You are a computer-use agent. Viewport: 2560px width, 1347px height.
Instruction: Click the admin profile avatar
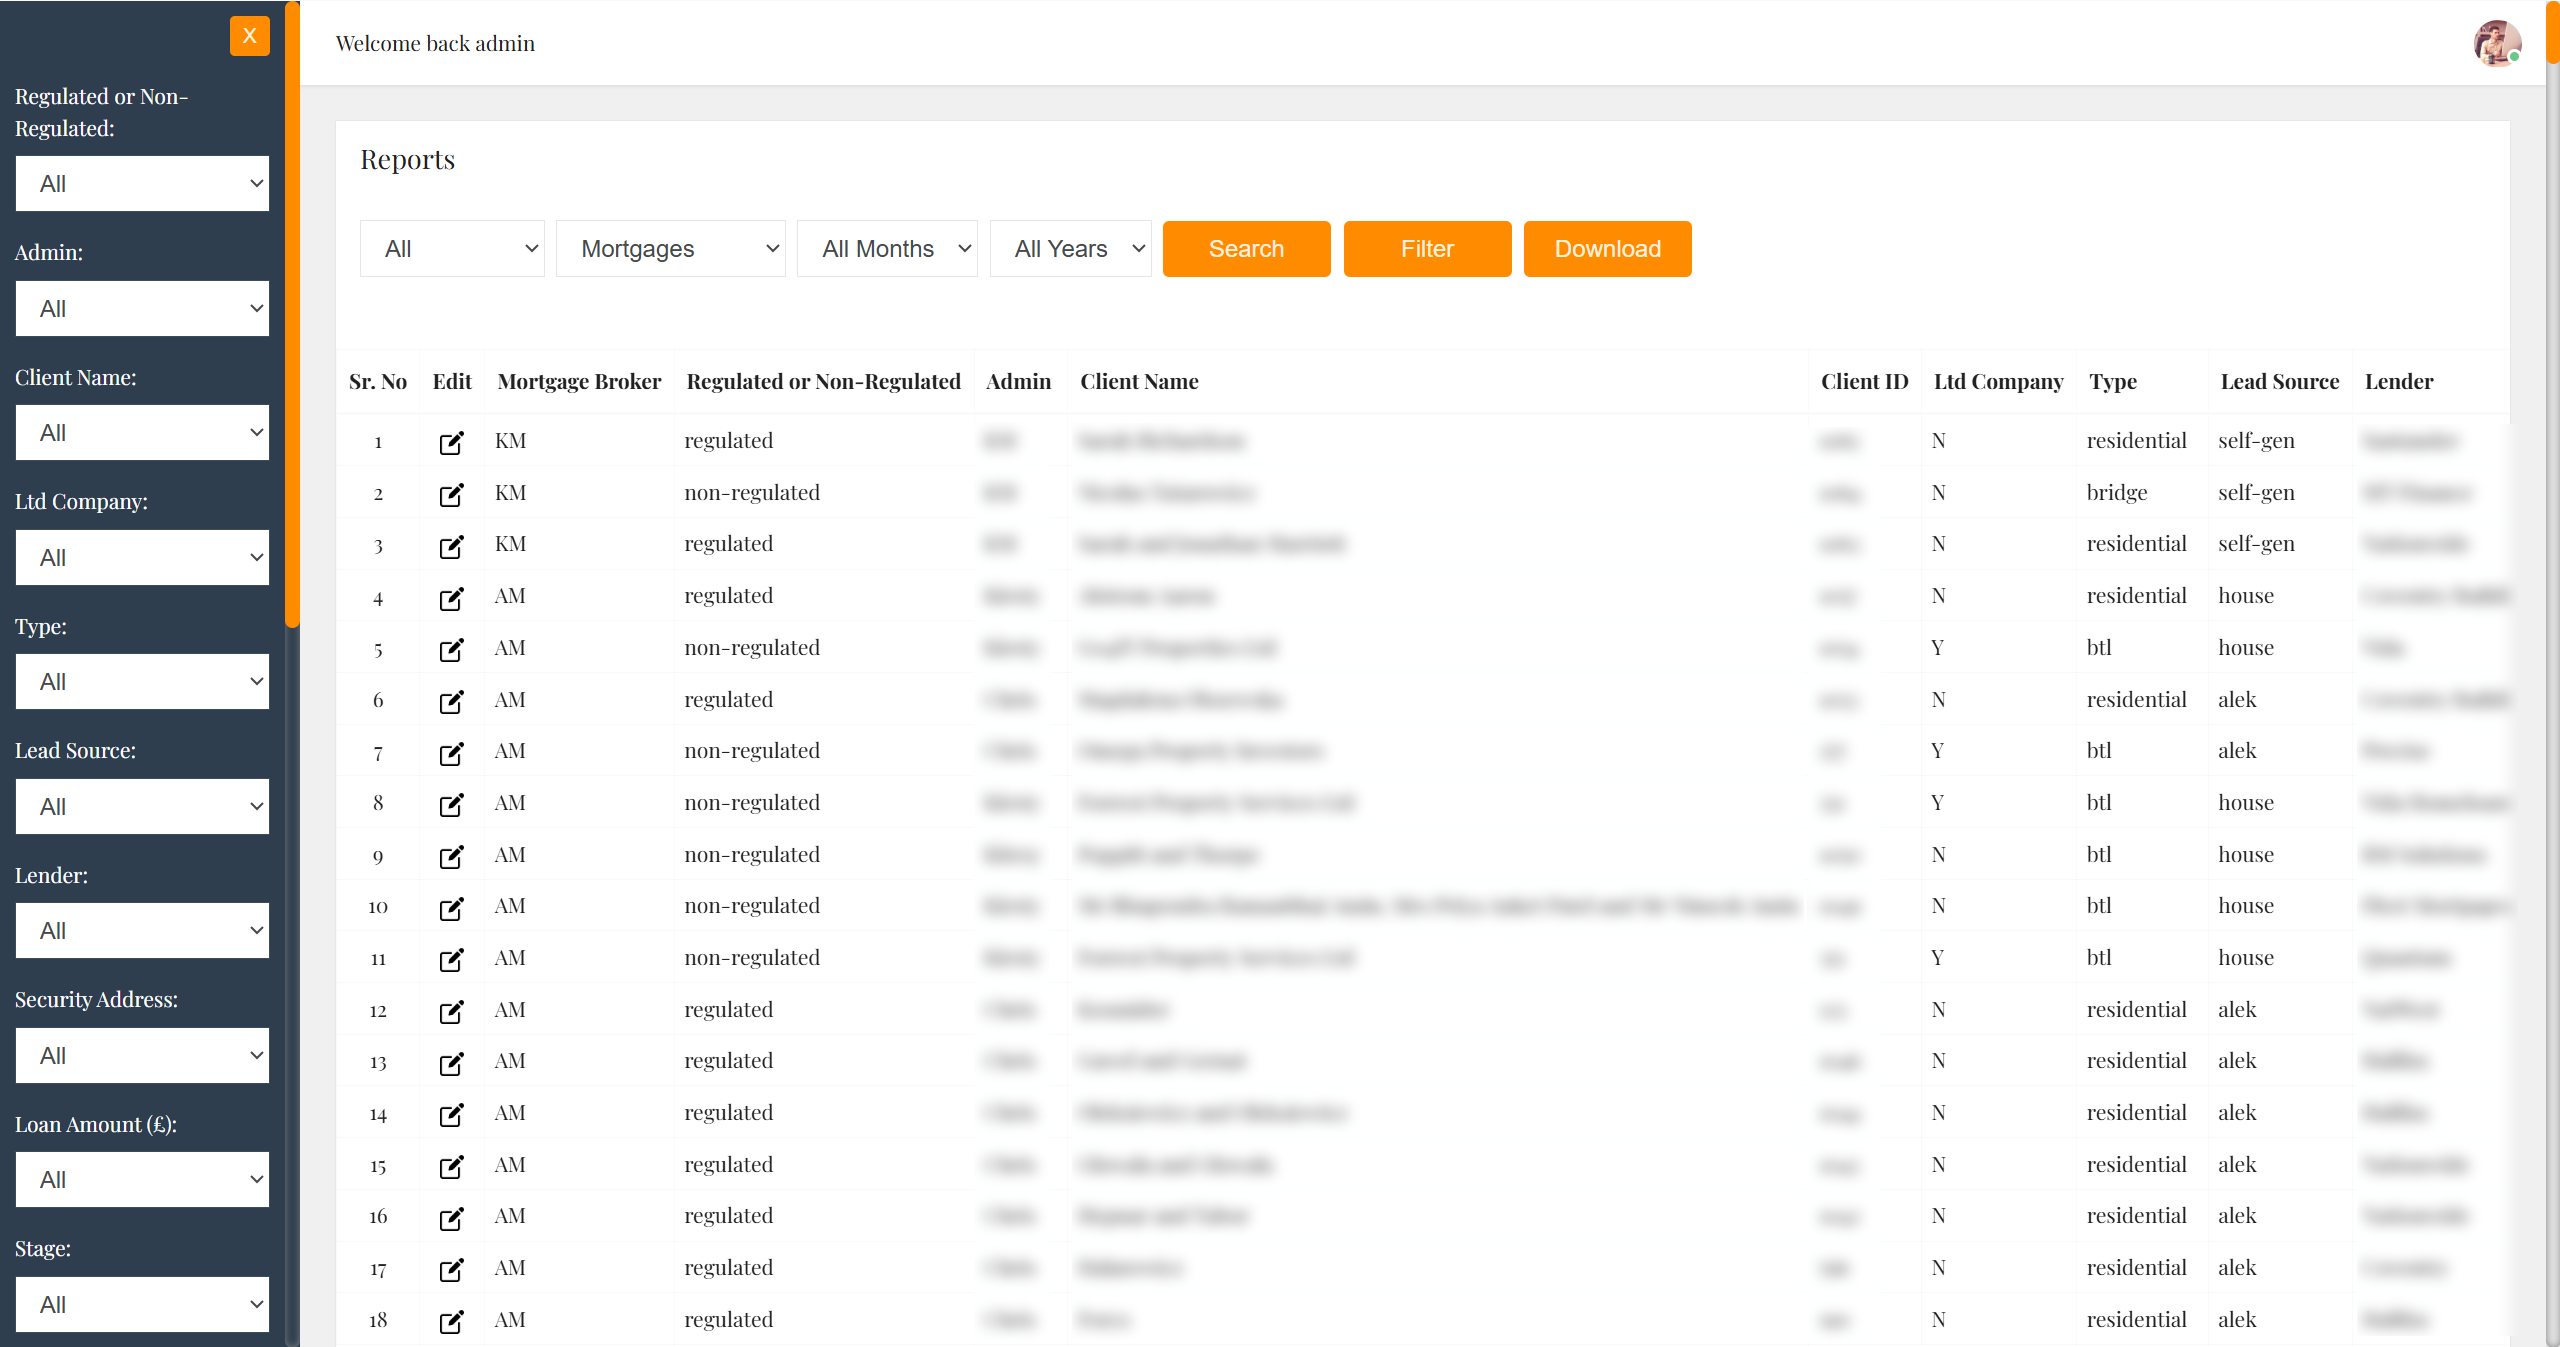(2496, 43)
